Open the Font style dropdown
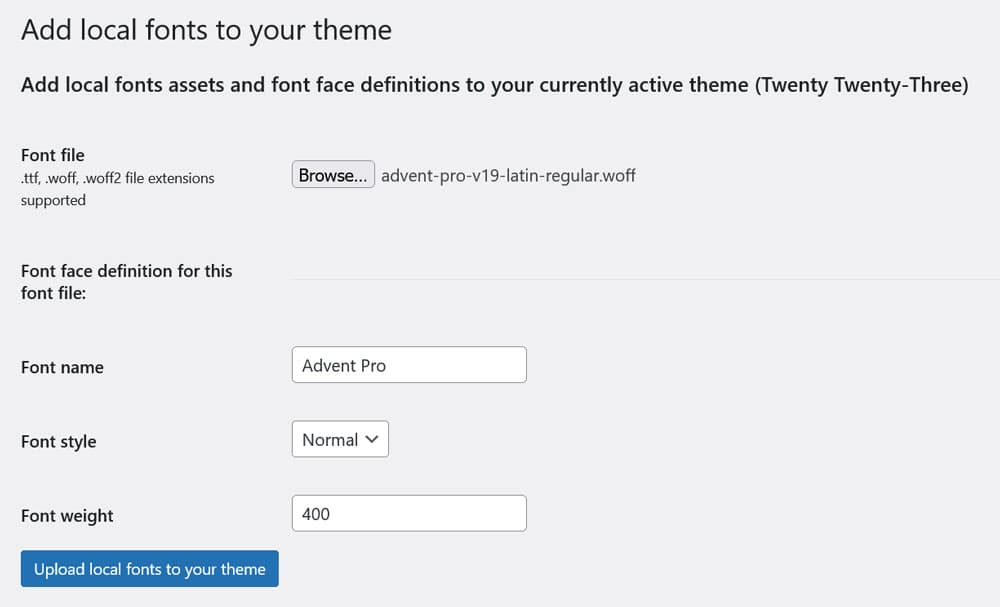 click(340, 440)
